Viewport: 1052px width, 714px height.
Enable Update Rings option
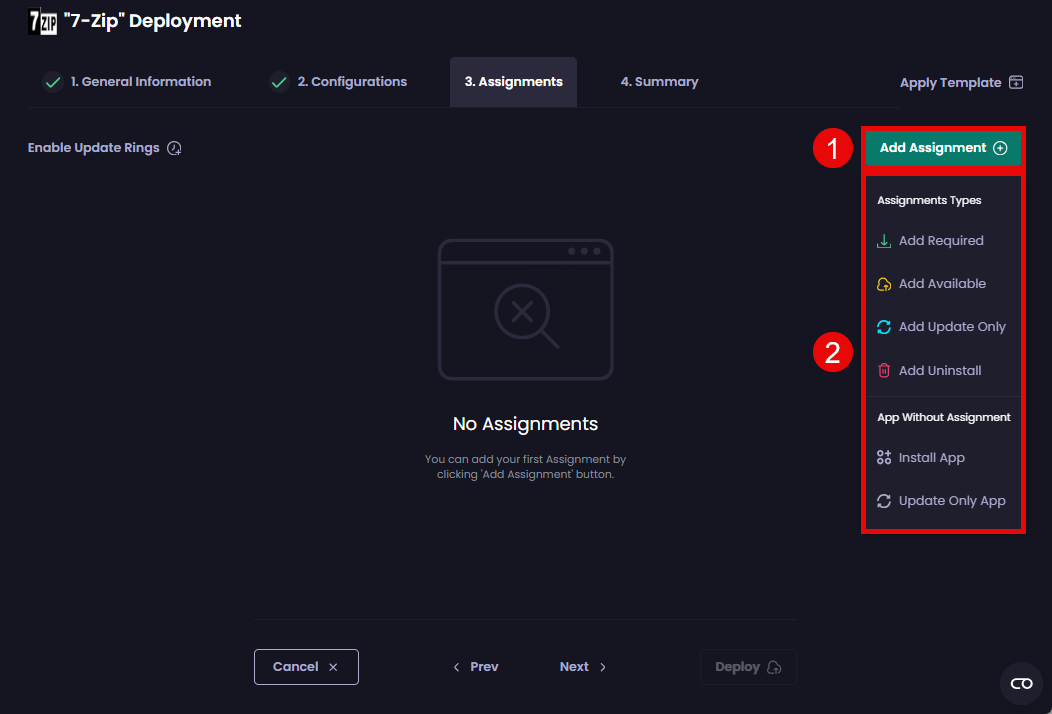94,148
